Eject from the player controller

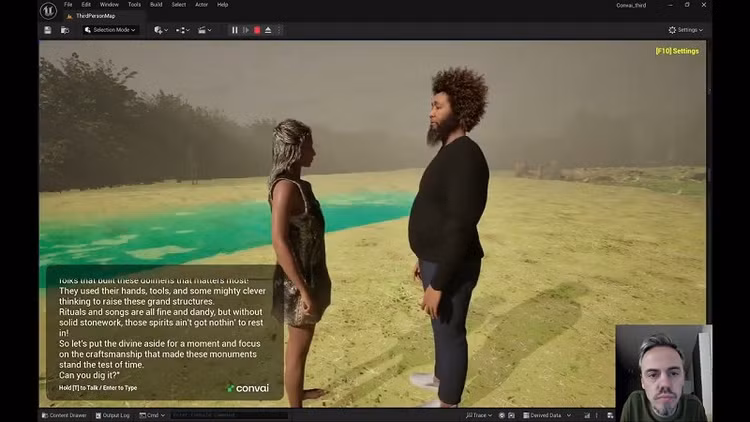point(268,30)
